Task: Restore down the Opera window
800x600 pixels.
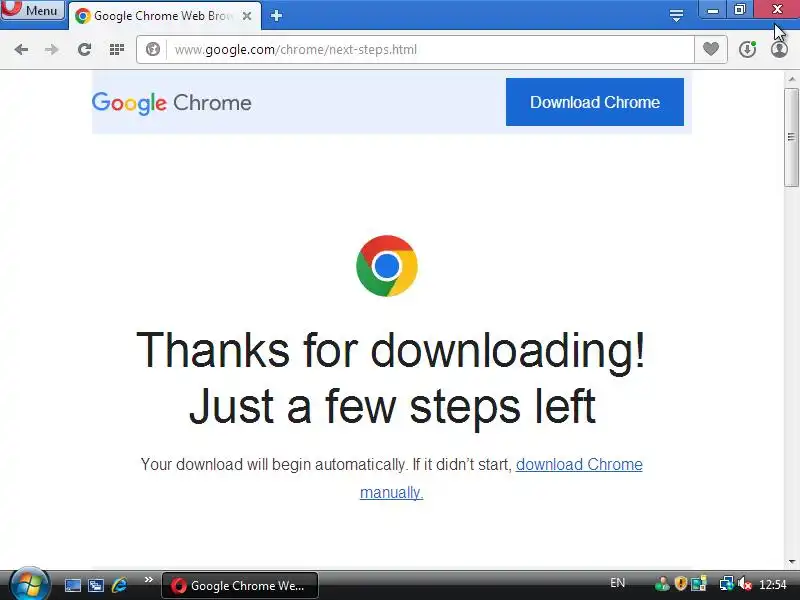Action: coord(740,10)
